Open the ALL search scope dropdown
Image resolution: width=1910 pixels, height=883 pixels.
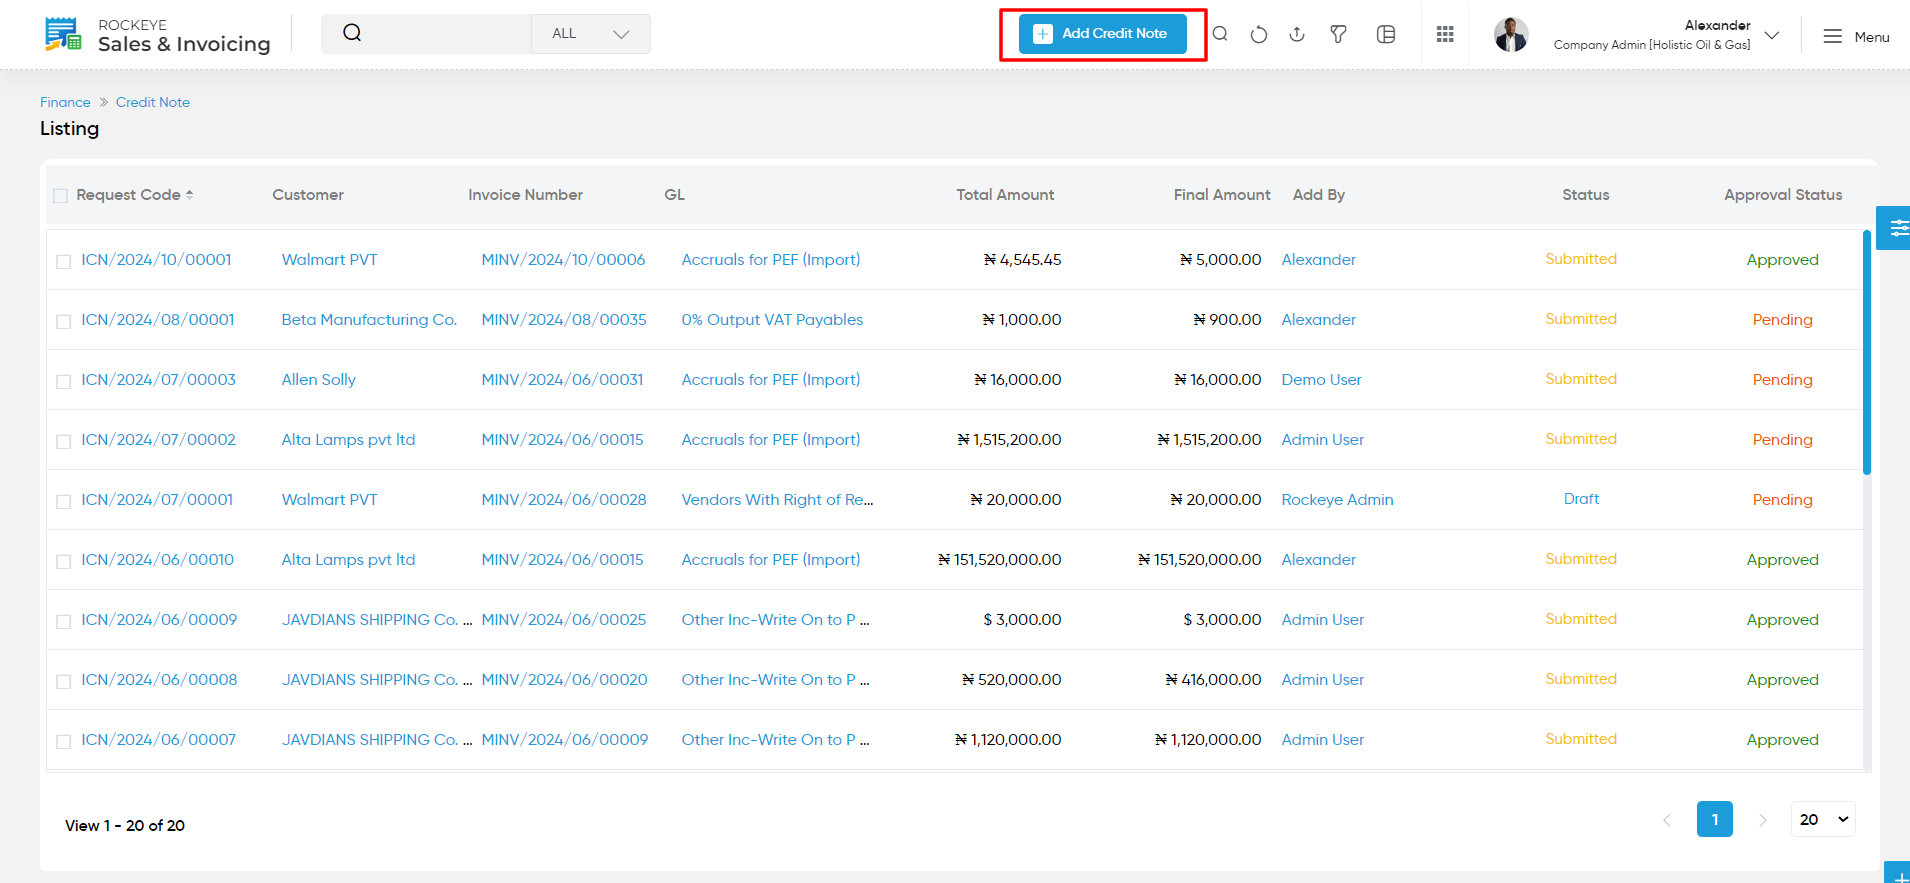tap(590, 34)
